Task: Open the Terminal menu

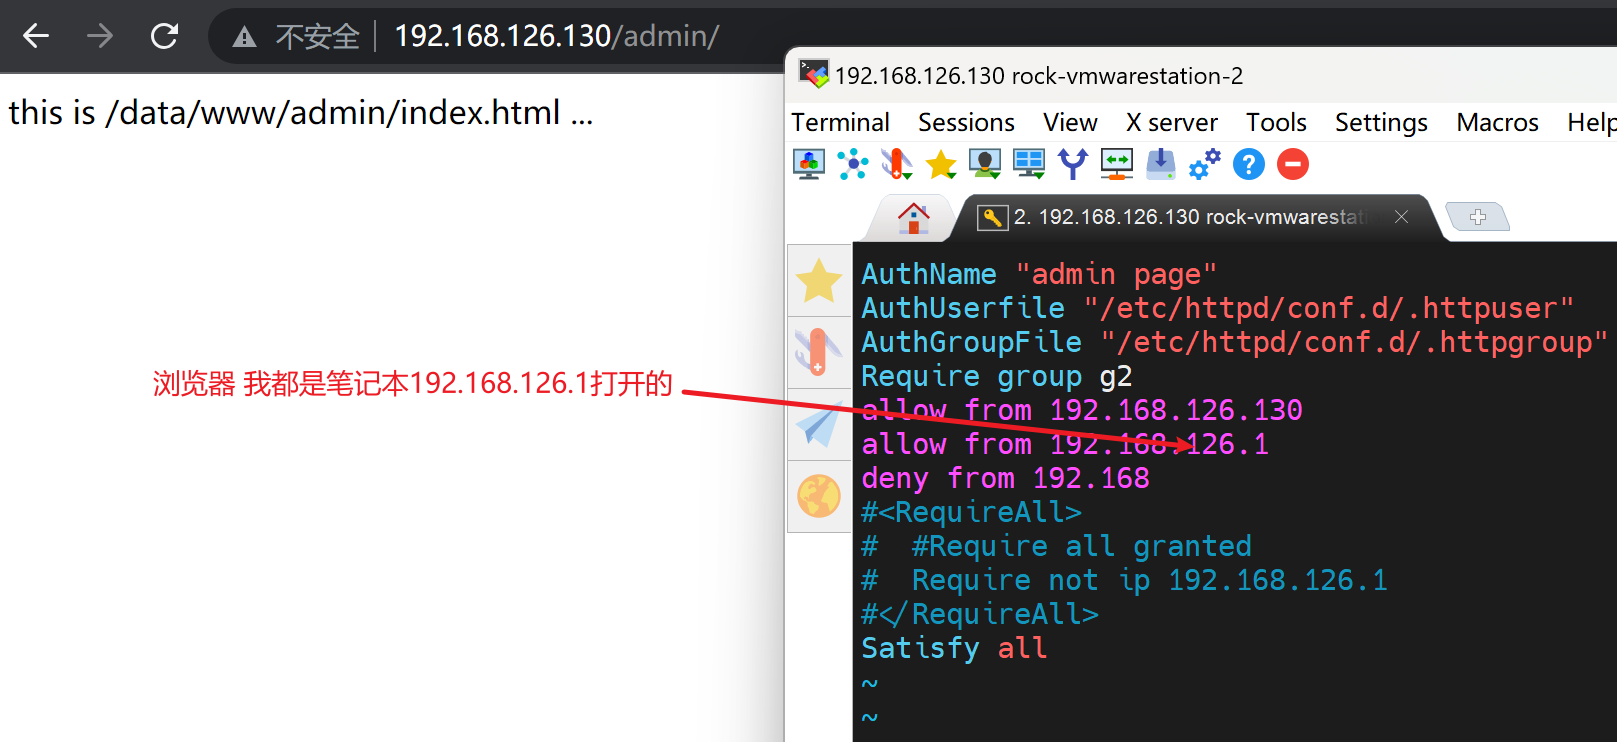Action: (x=840, y=122)
